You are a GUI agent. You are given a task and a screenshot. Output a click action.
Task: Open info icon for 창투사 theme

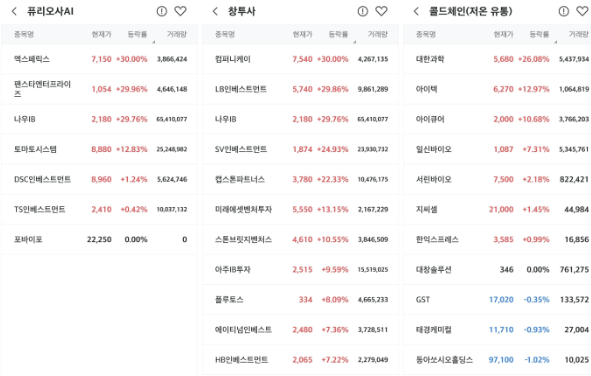363,11
